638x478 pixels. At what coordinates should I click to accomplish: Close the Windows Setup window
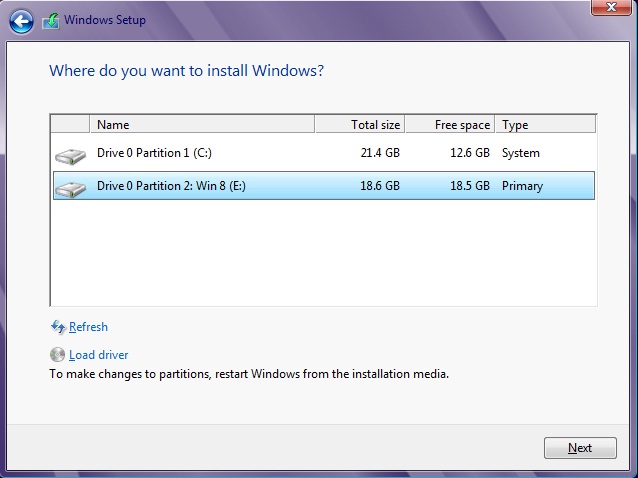click(x=611, y=7)
